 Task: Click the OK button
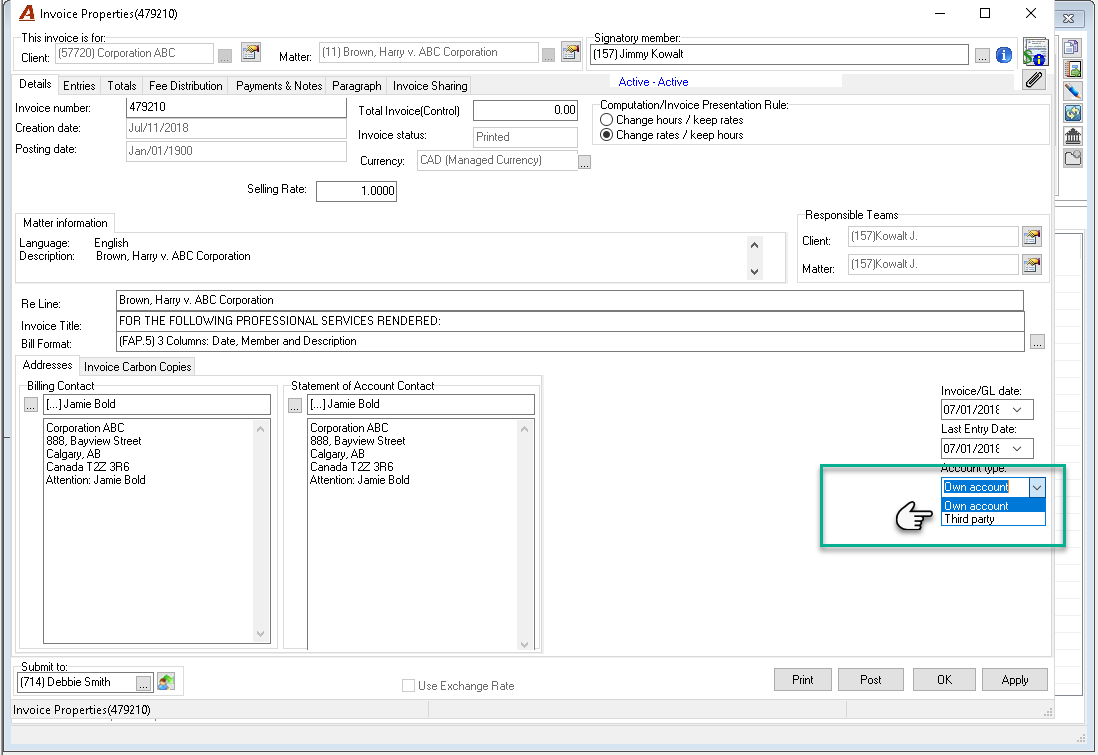point(944,679)
